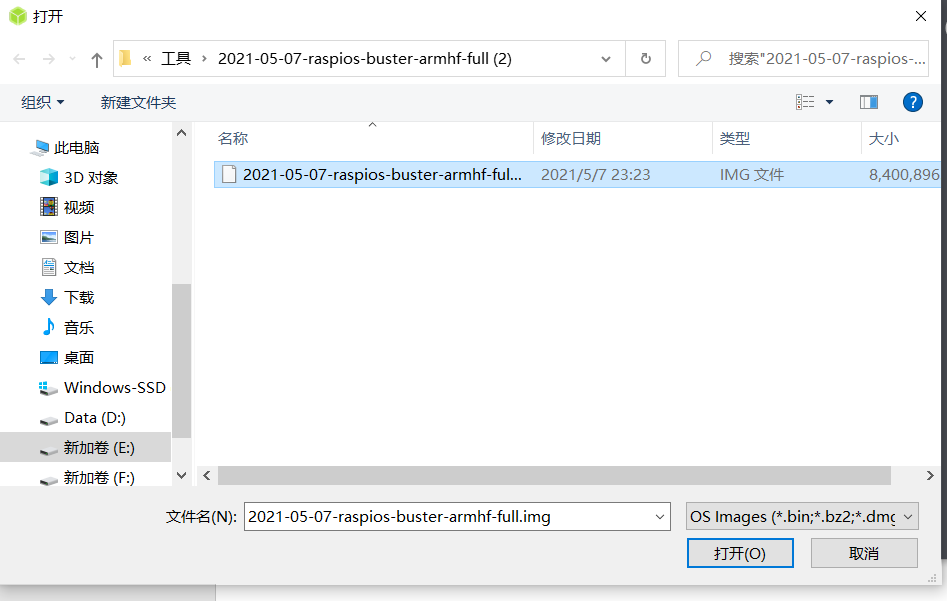947x601 pixels.
Task: Change view layout icon
Action: click(x=804, y=102)
